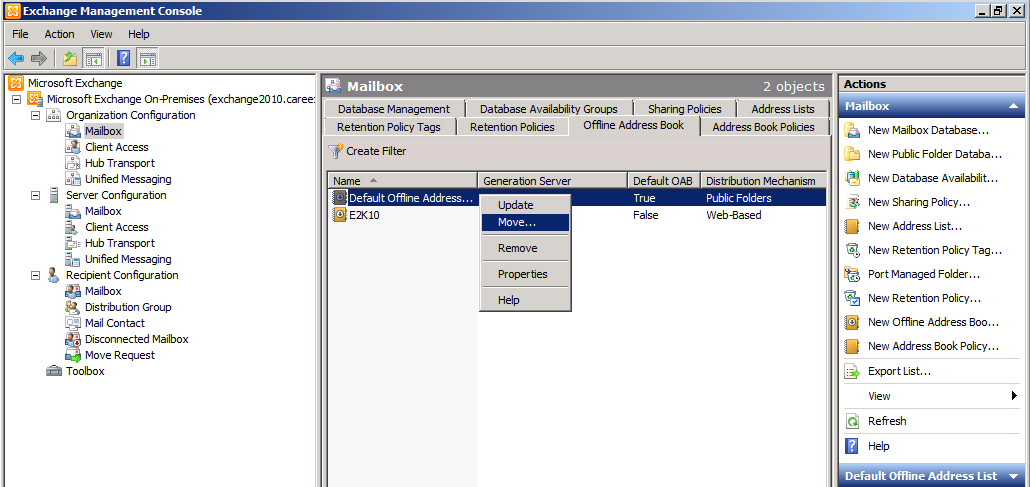Image resolution: width=1030 pixels, height=487 pixels.
Task: Toggle Show/Hide Action Pane toolbar icon
Action: tap(147, 58)
